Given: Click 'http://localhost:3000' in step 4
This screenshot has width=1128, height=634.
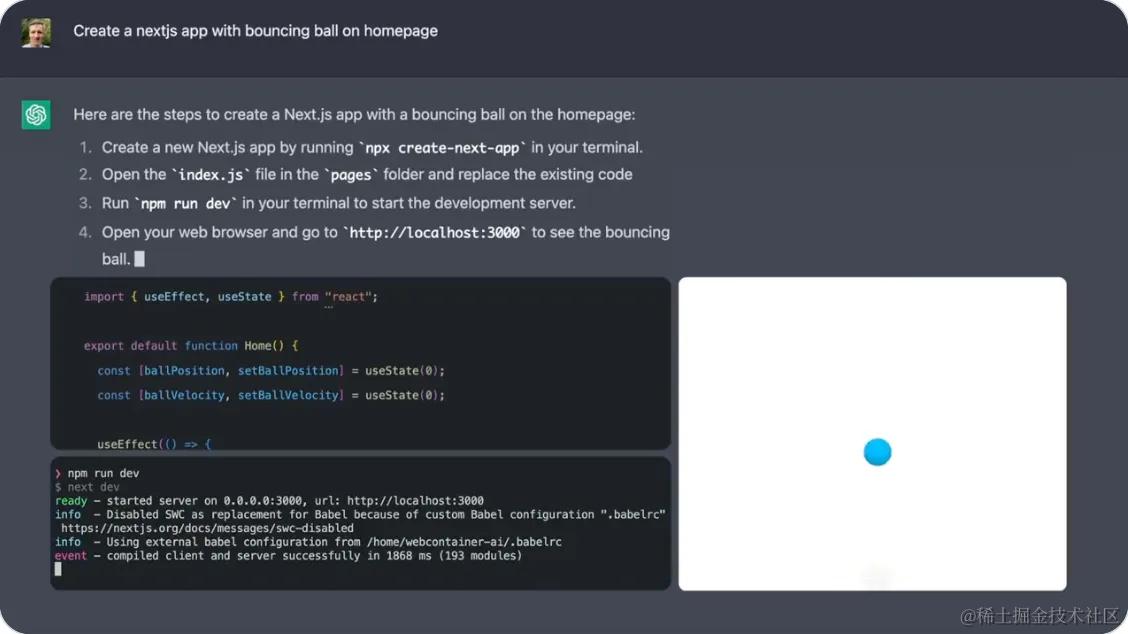Looking at the screenshot, I should 435,232.
